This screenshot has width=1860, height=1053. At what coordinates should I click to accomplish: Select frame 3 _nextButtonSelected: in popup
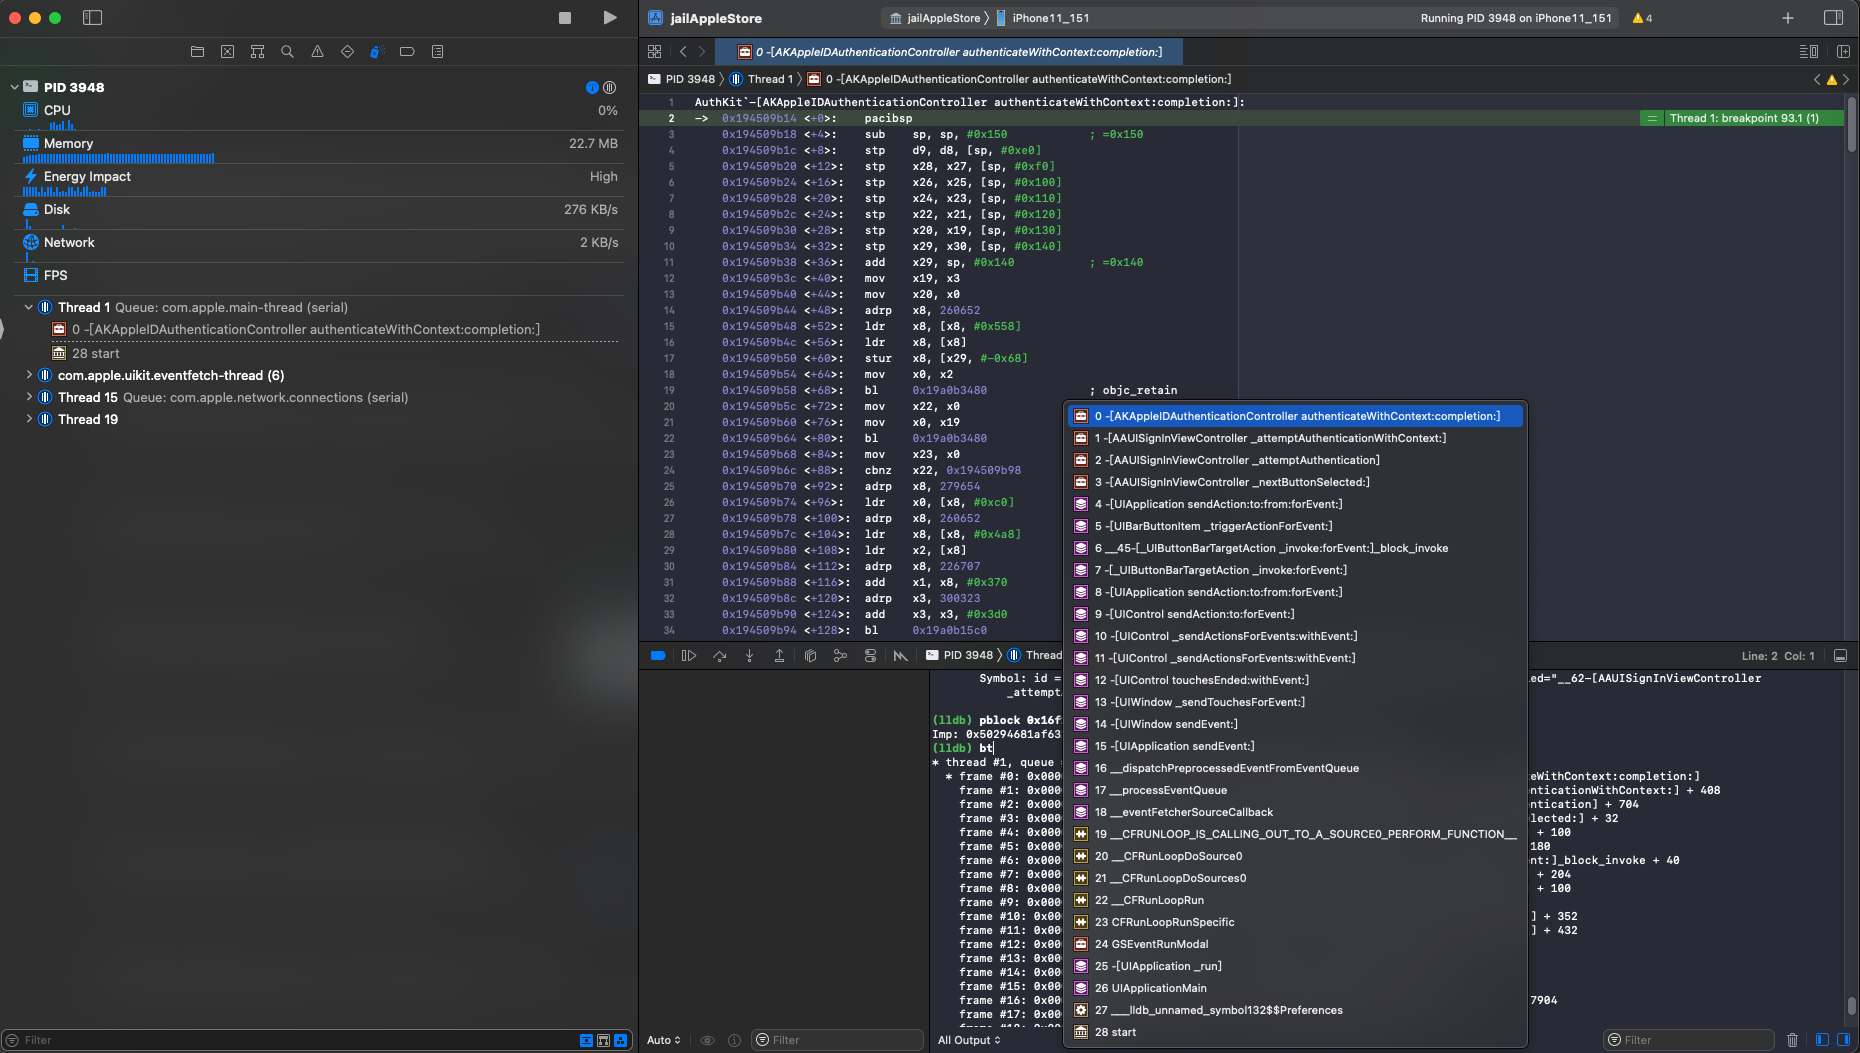[1295, 482]
